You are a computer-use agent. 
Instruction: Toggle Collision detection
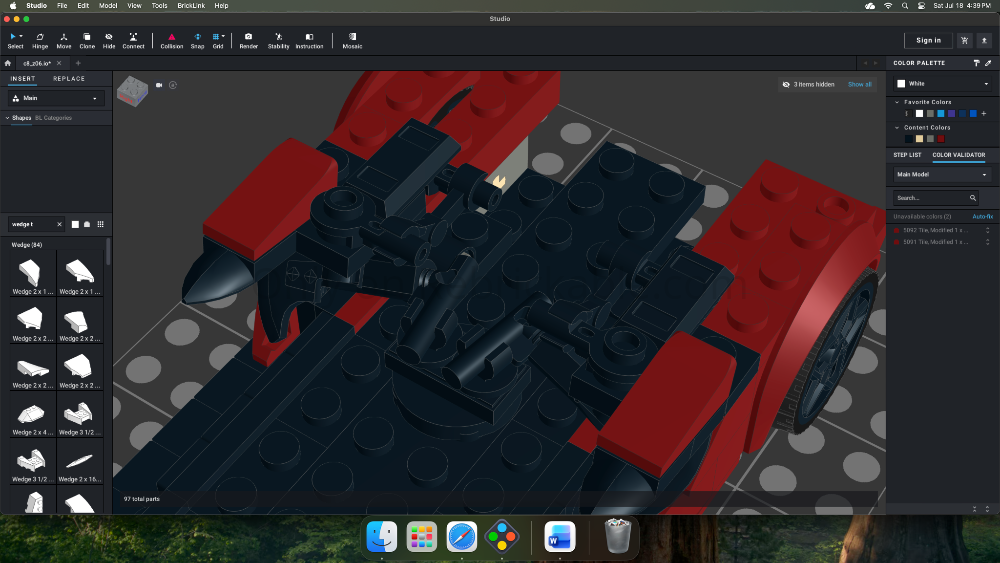pyautogui.click(x=172, y=41)
